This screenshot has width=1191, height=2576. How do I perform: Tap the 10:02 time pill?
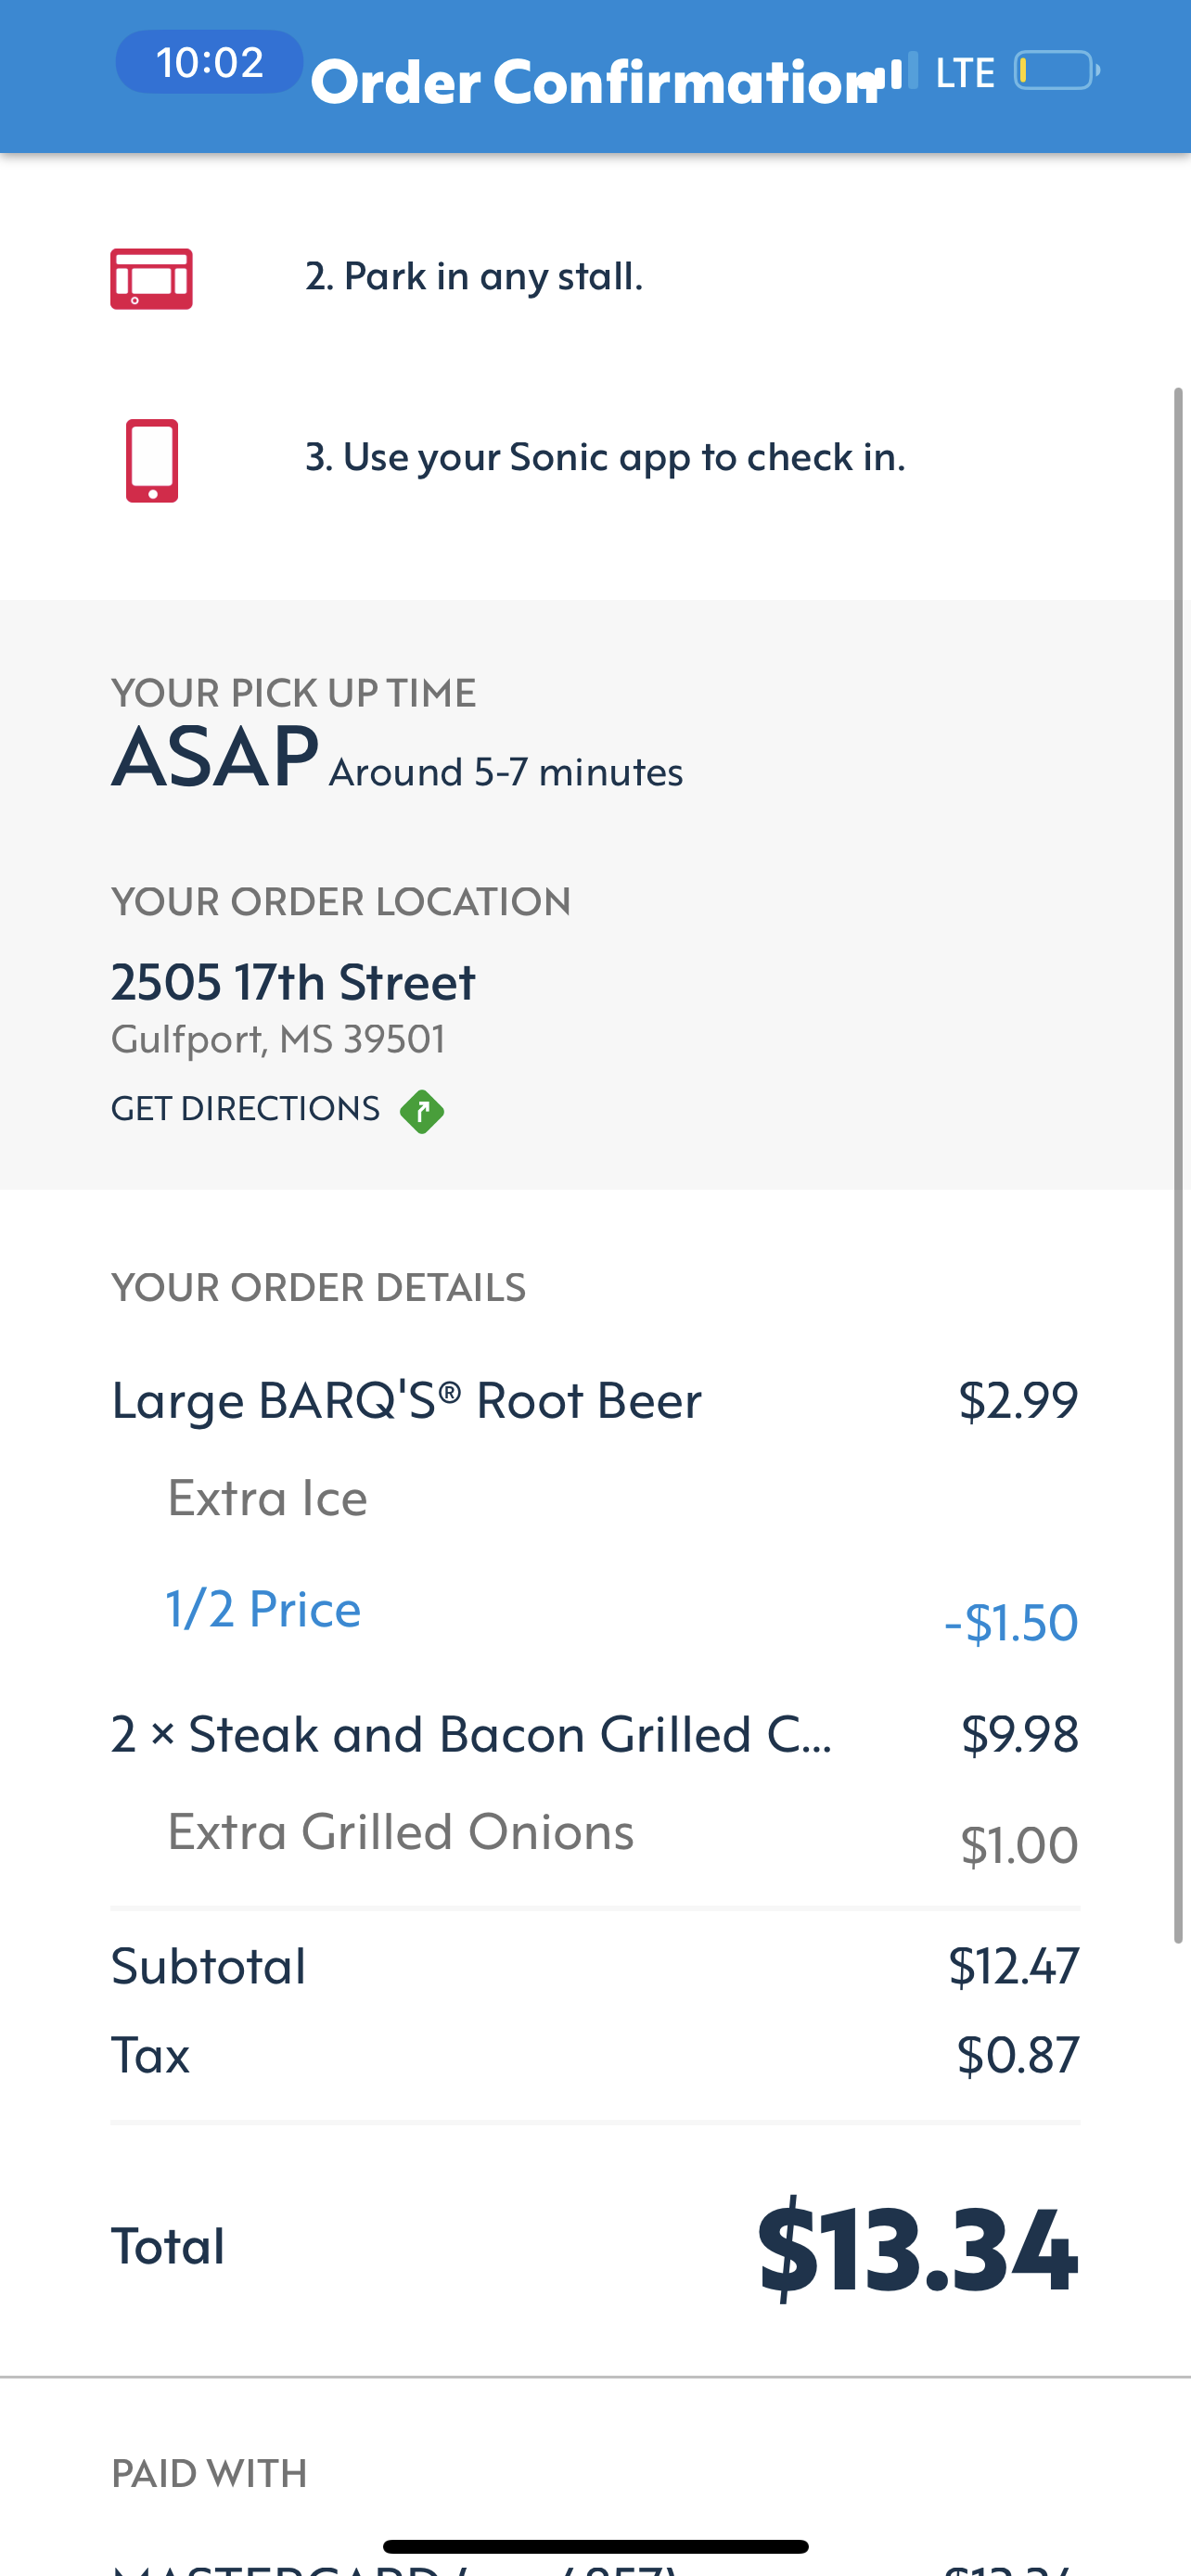(x=209, y=62)
